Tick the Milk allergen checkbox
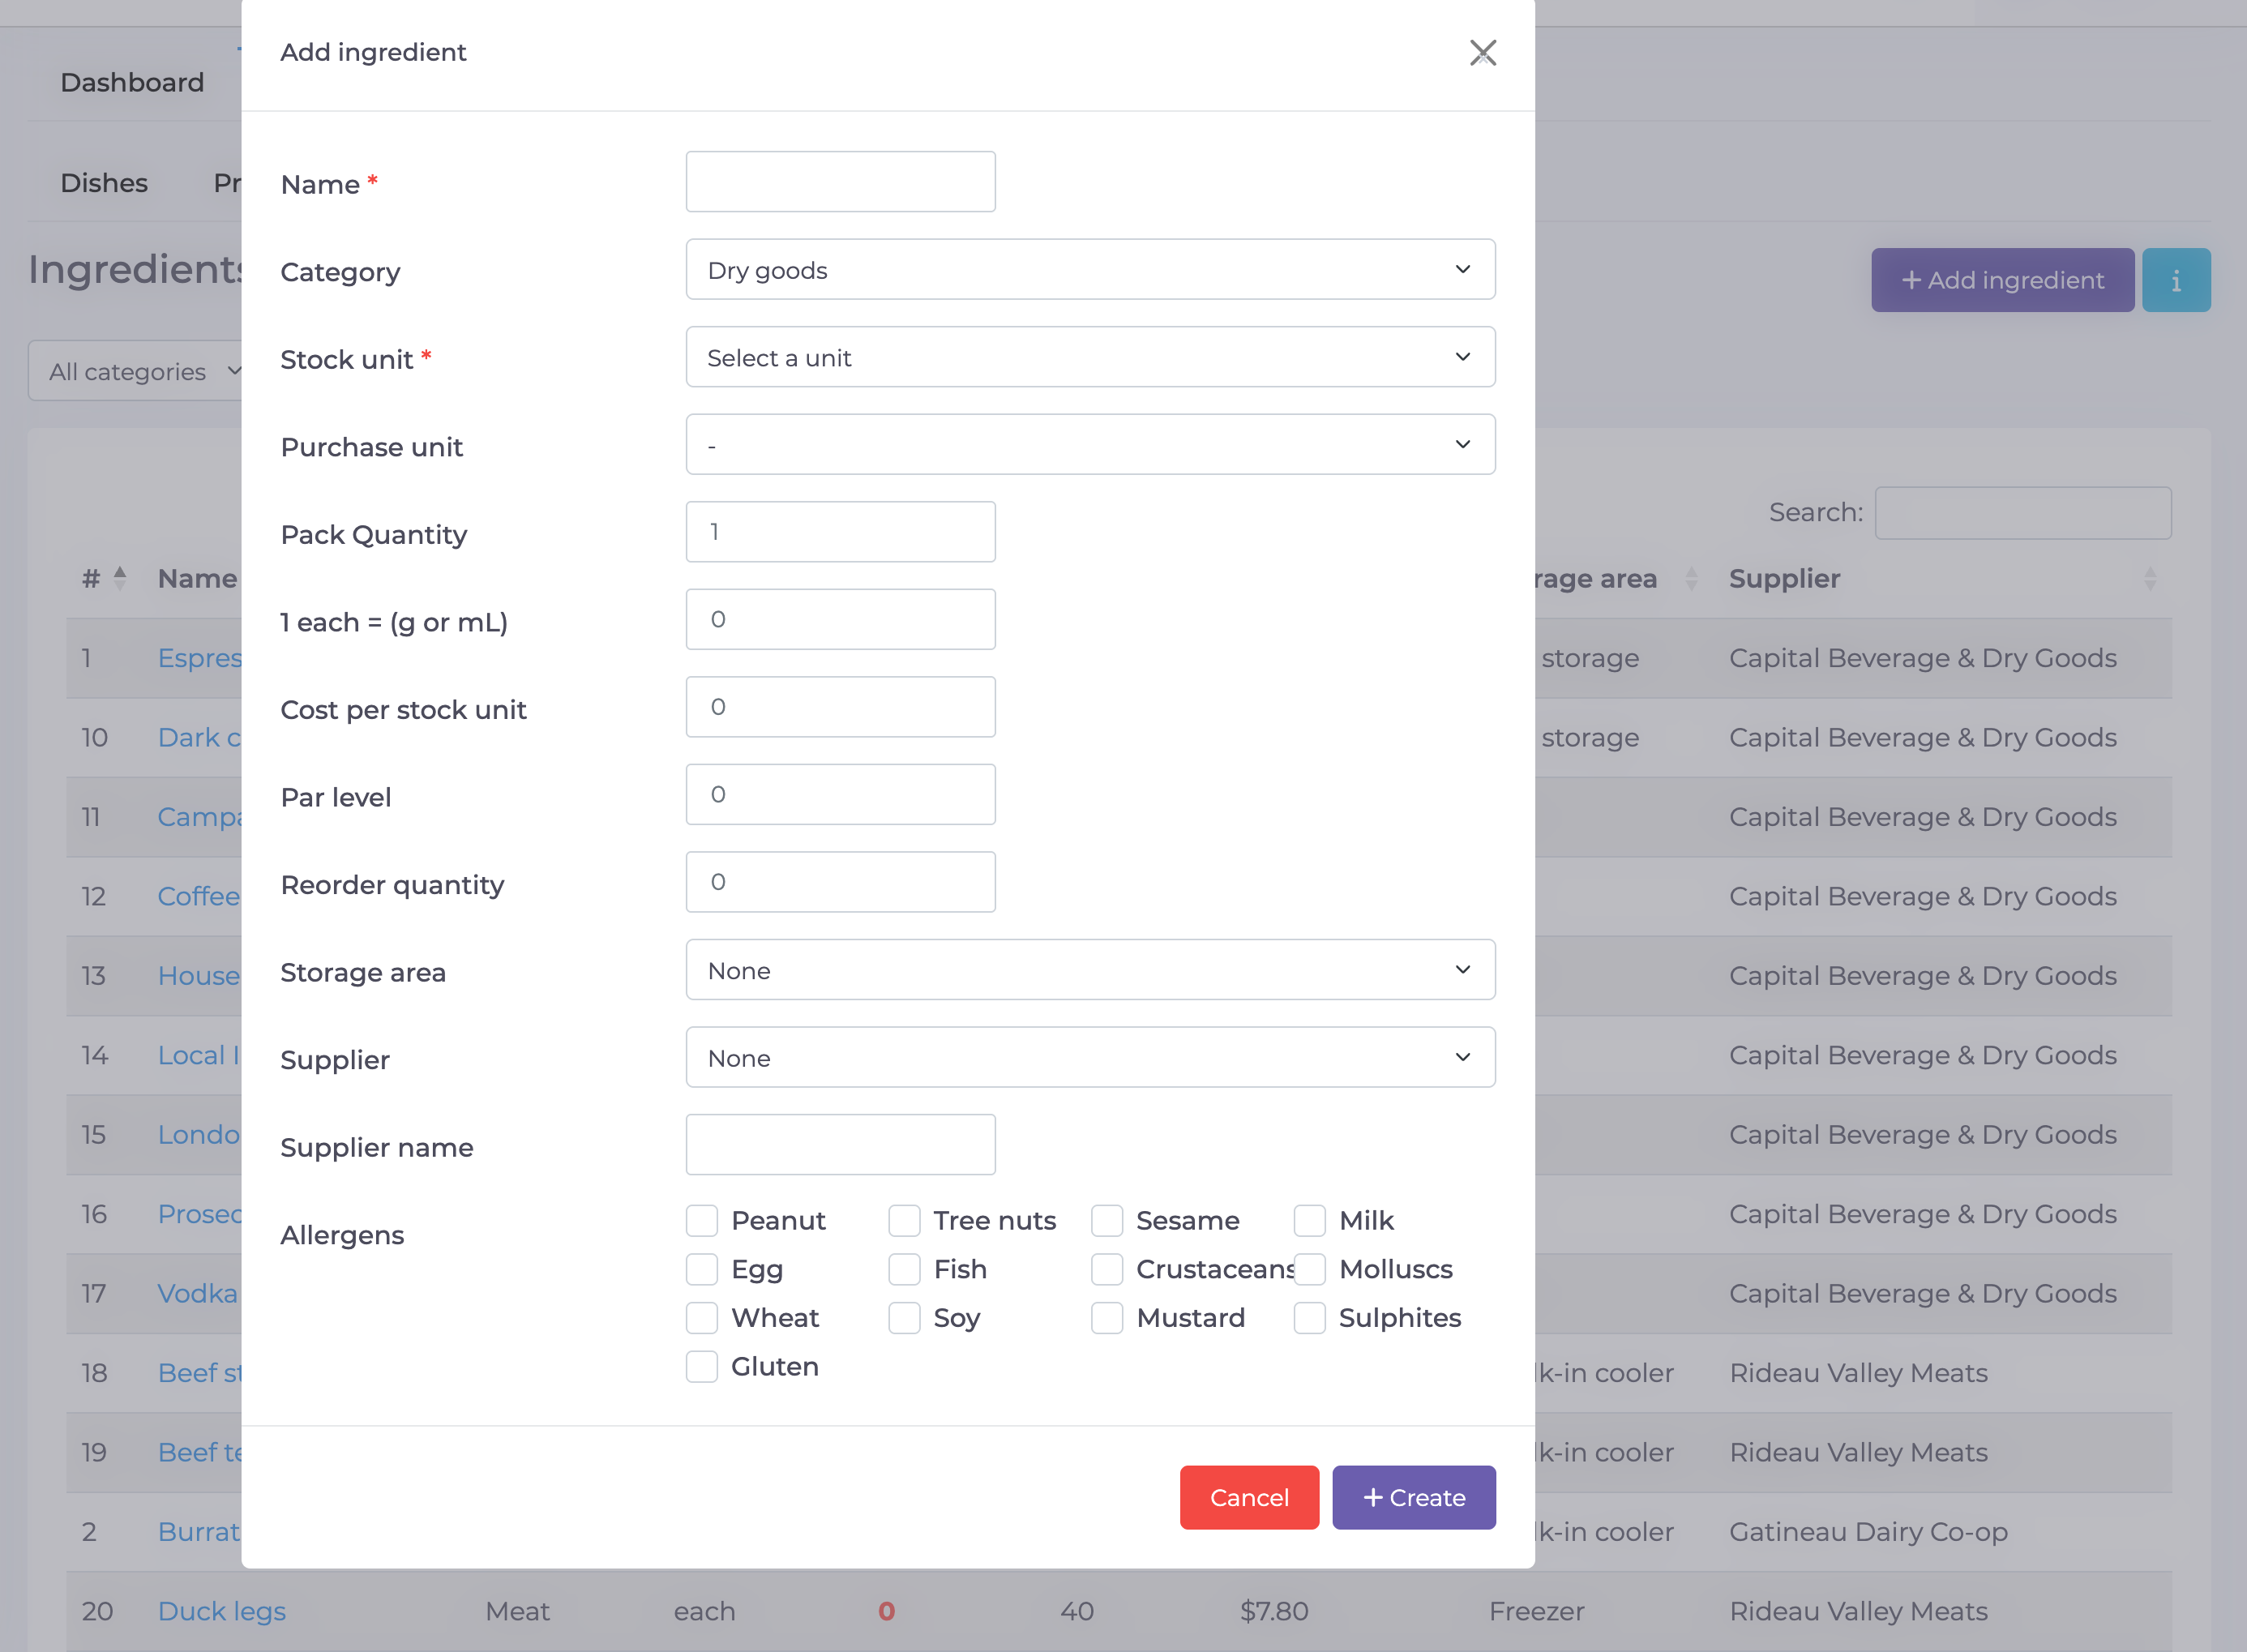The height and width of the screenshot is (1652, 2247). click(x=1309, y=1221)
